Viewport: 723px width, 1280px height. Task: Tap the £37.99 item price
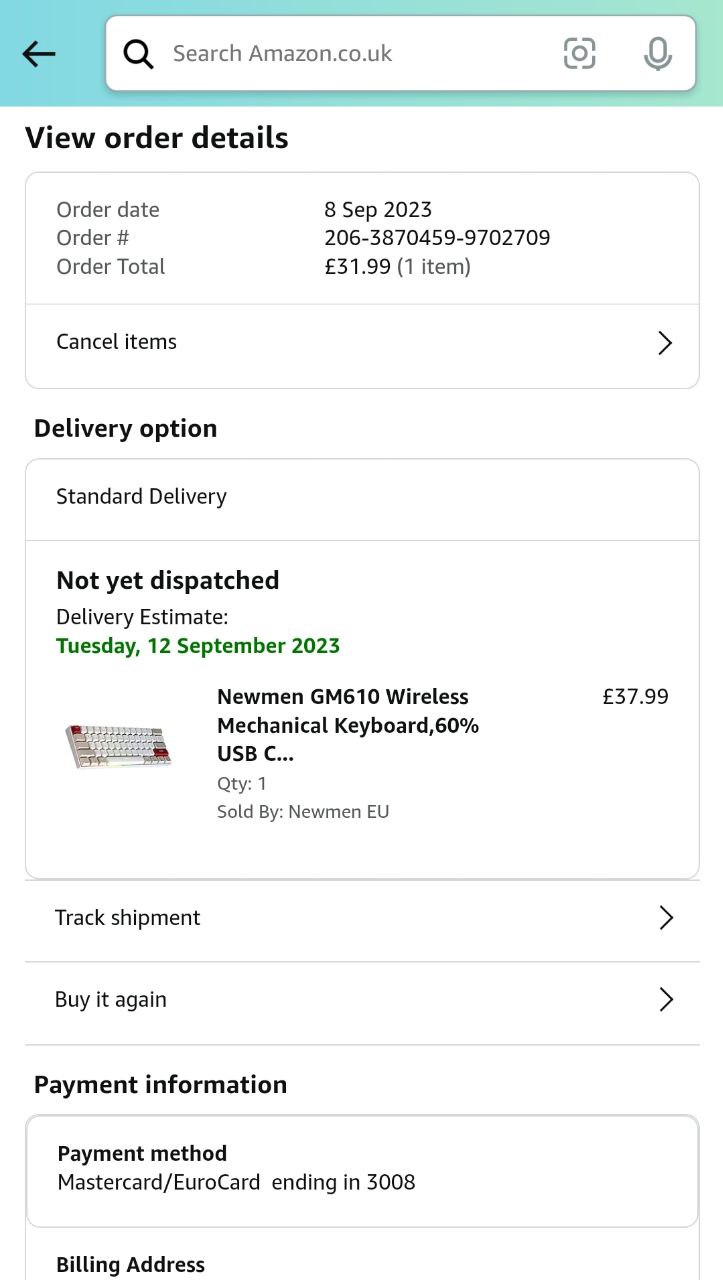[x=635, y=697]
